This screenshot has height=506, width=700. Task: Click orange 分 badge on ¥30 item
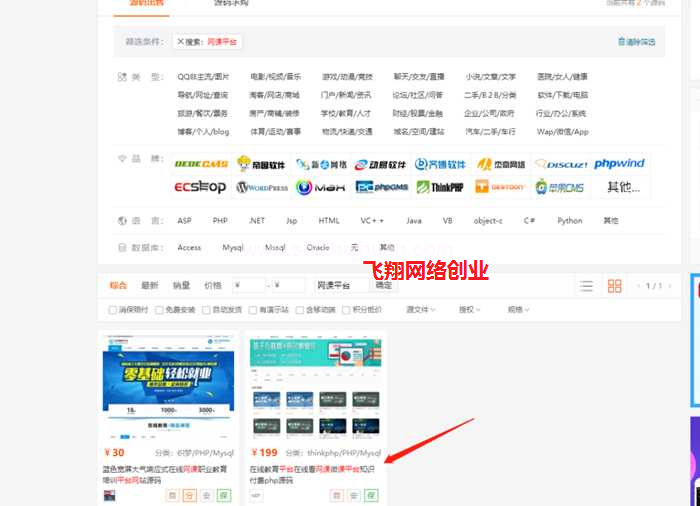[190, 495]
